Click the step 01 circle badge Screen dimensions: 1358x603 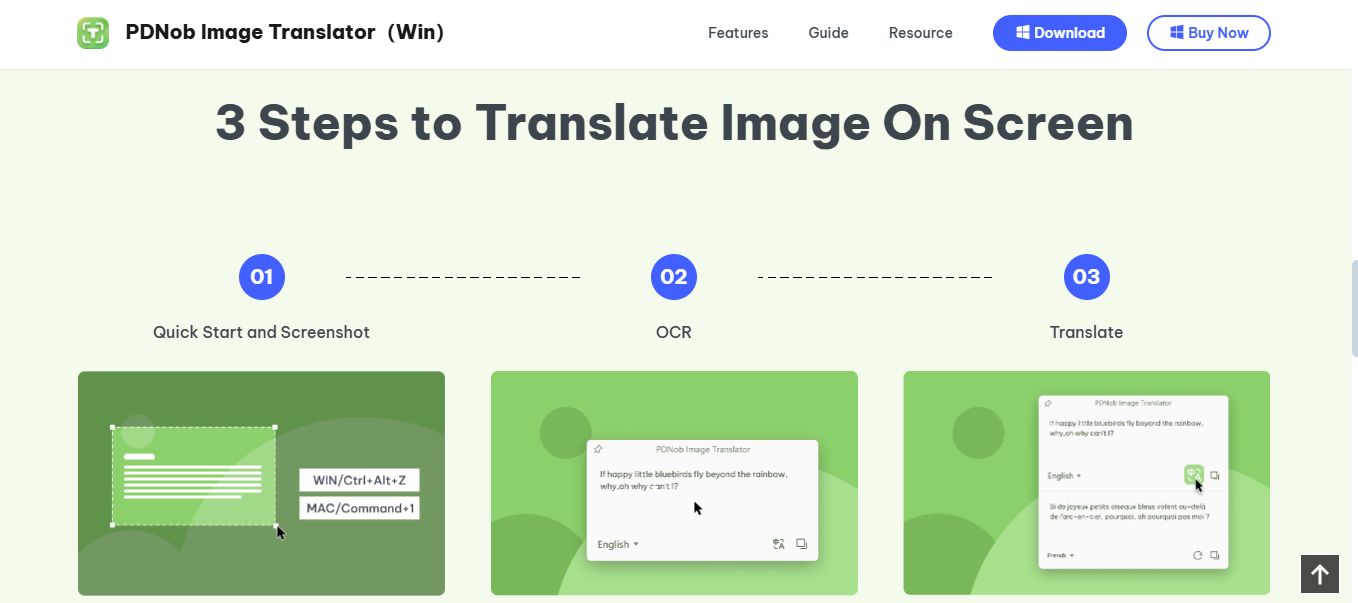(262, 277)
